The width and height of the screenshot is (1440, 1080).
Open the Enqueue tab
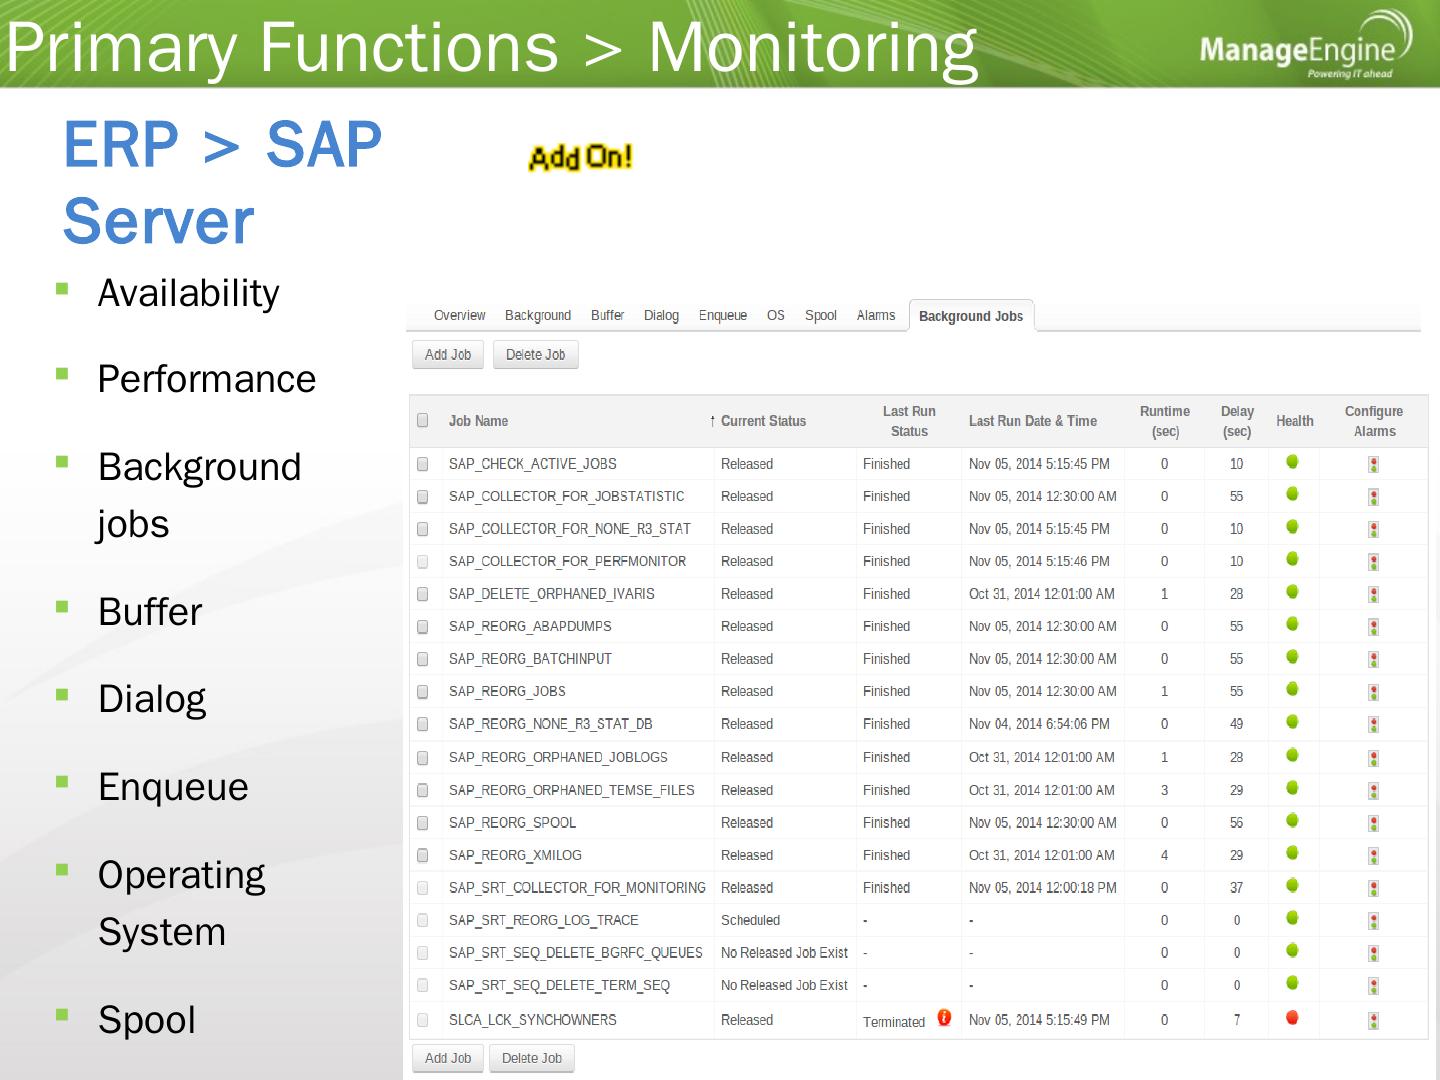coord(722,316)
